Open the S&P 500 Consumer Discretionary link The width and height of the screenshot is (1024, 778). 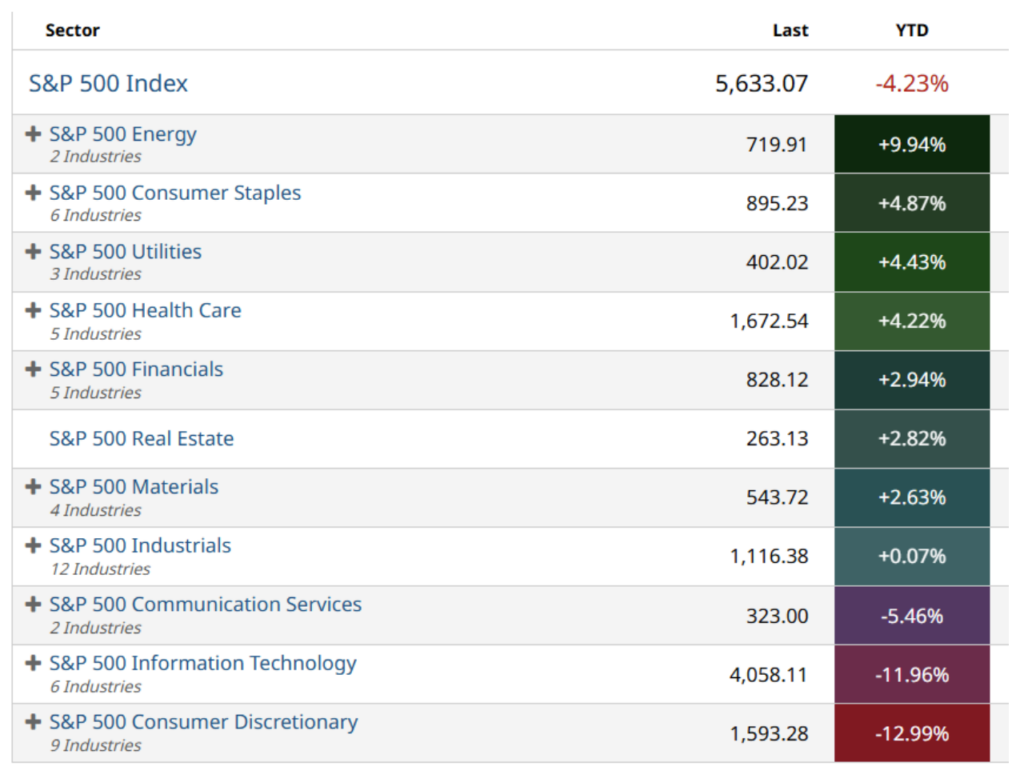coord(203,722)
